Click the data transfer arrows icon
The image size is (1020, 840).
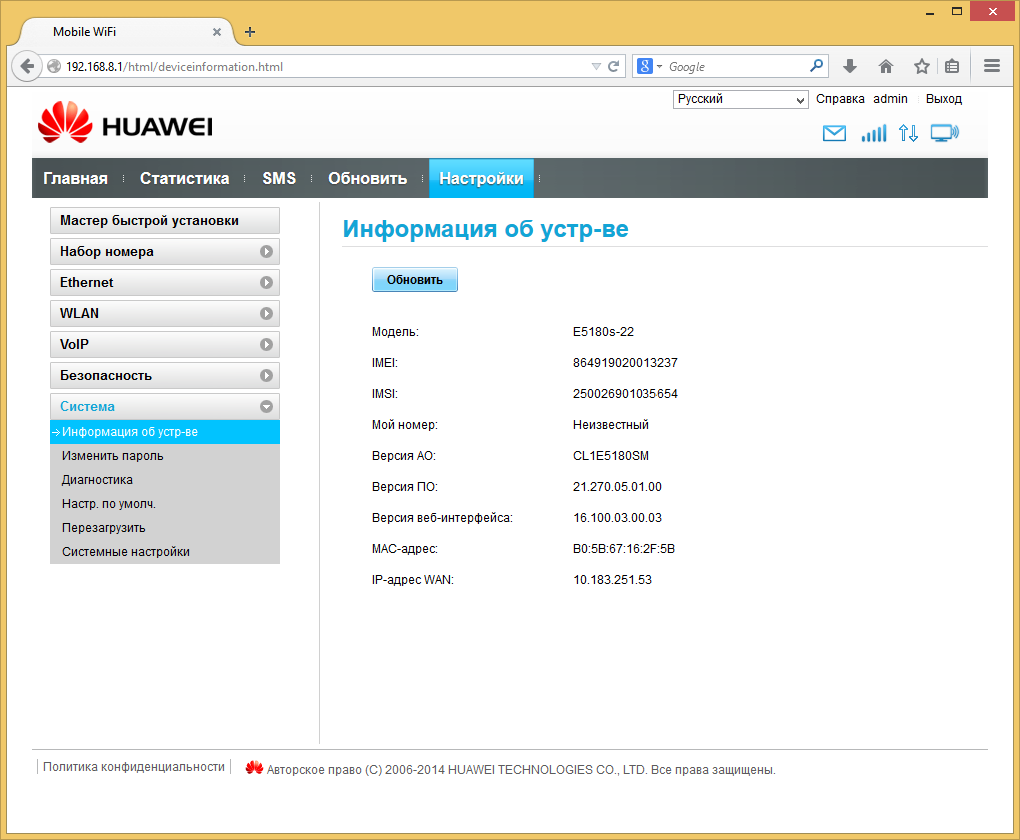tap(908, 133)
